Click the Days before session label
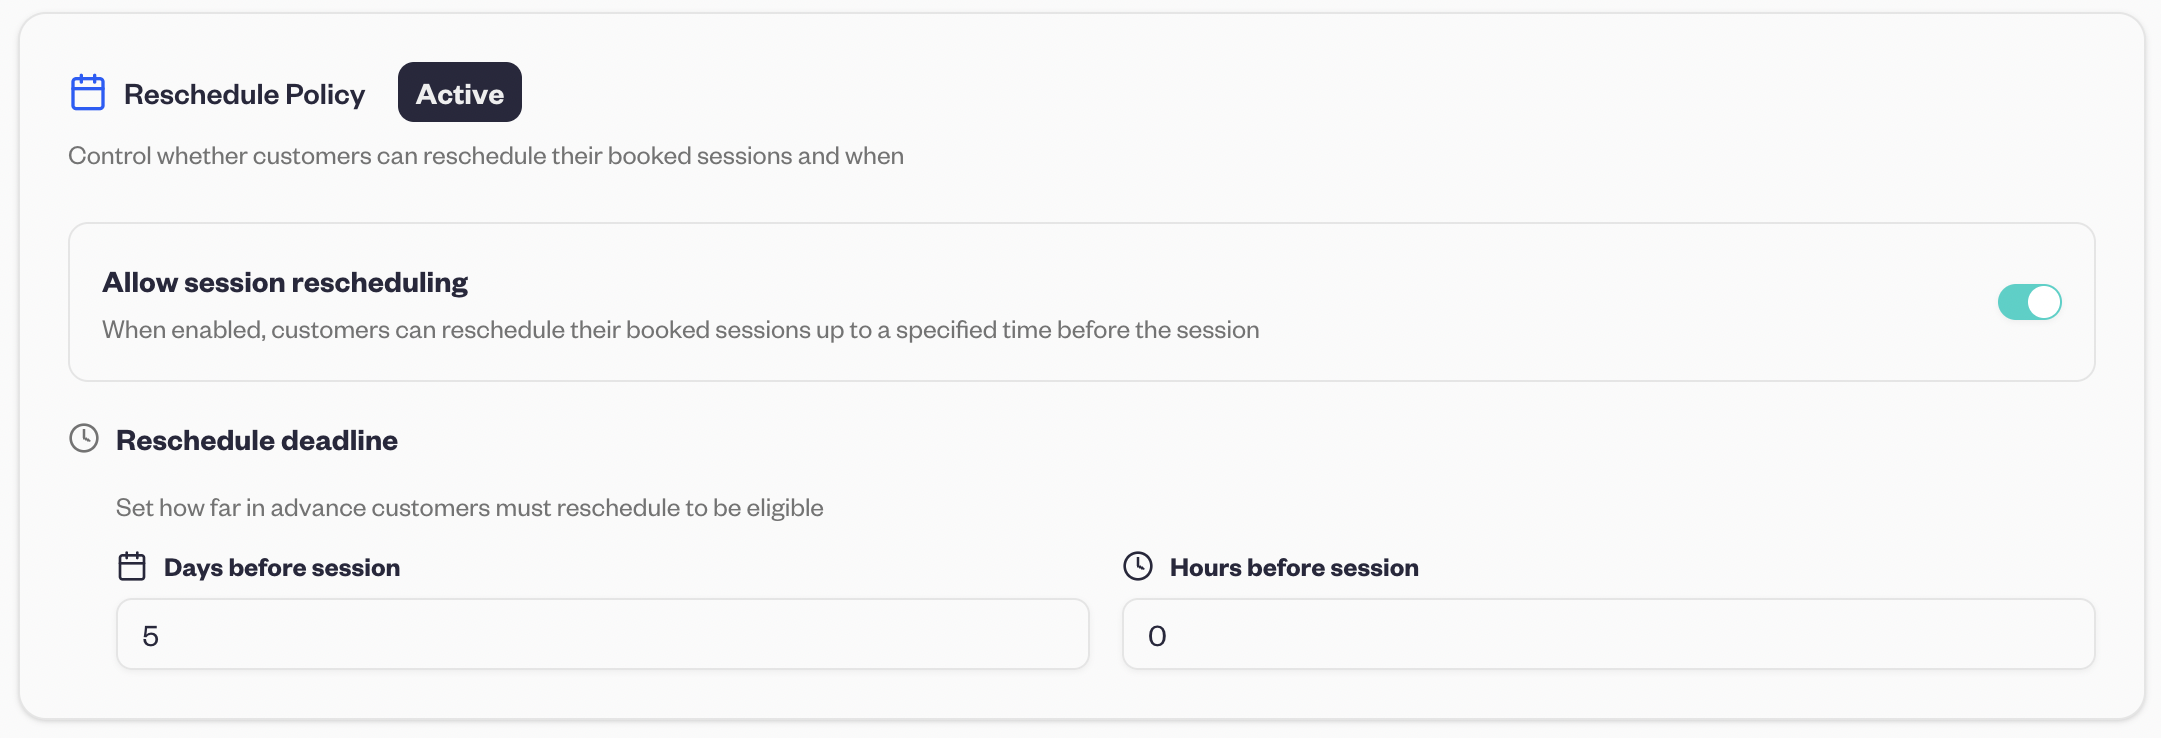The height and width of the screenshot is (738, 2161). click(x=282, y=568)
